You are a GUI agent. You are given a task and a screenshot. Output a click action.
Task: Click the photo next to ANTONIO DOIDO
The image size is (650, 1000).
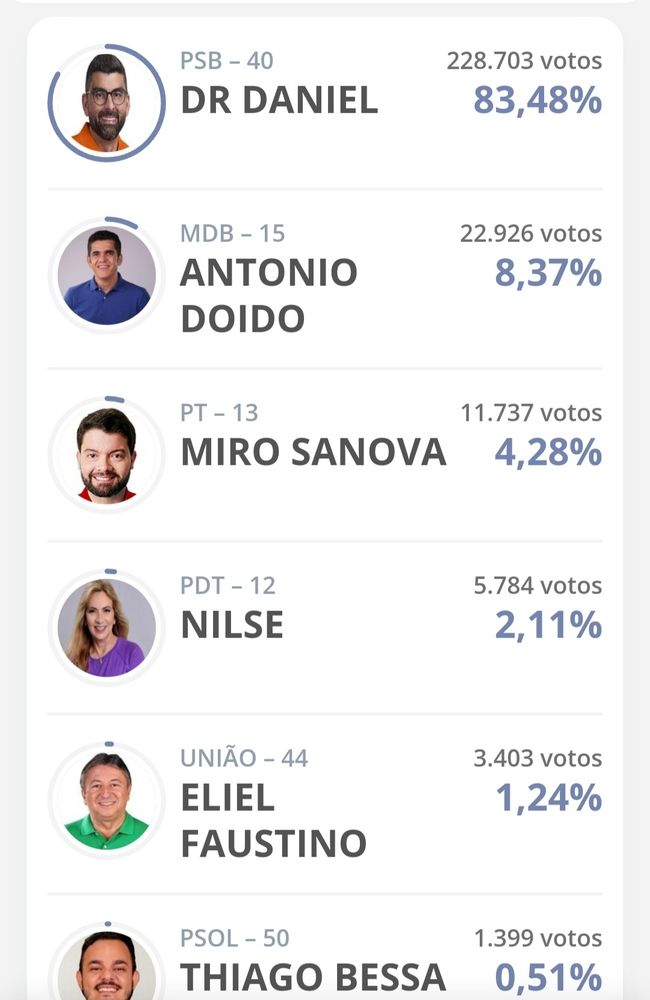106,276
